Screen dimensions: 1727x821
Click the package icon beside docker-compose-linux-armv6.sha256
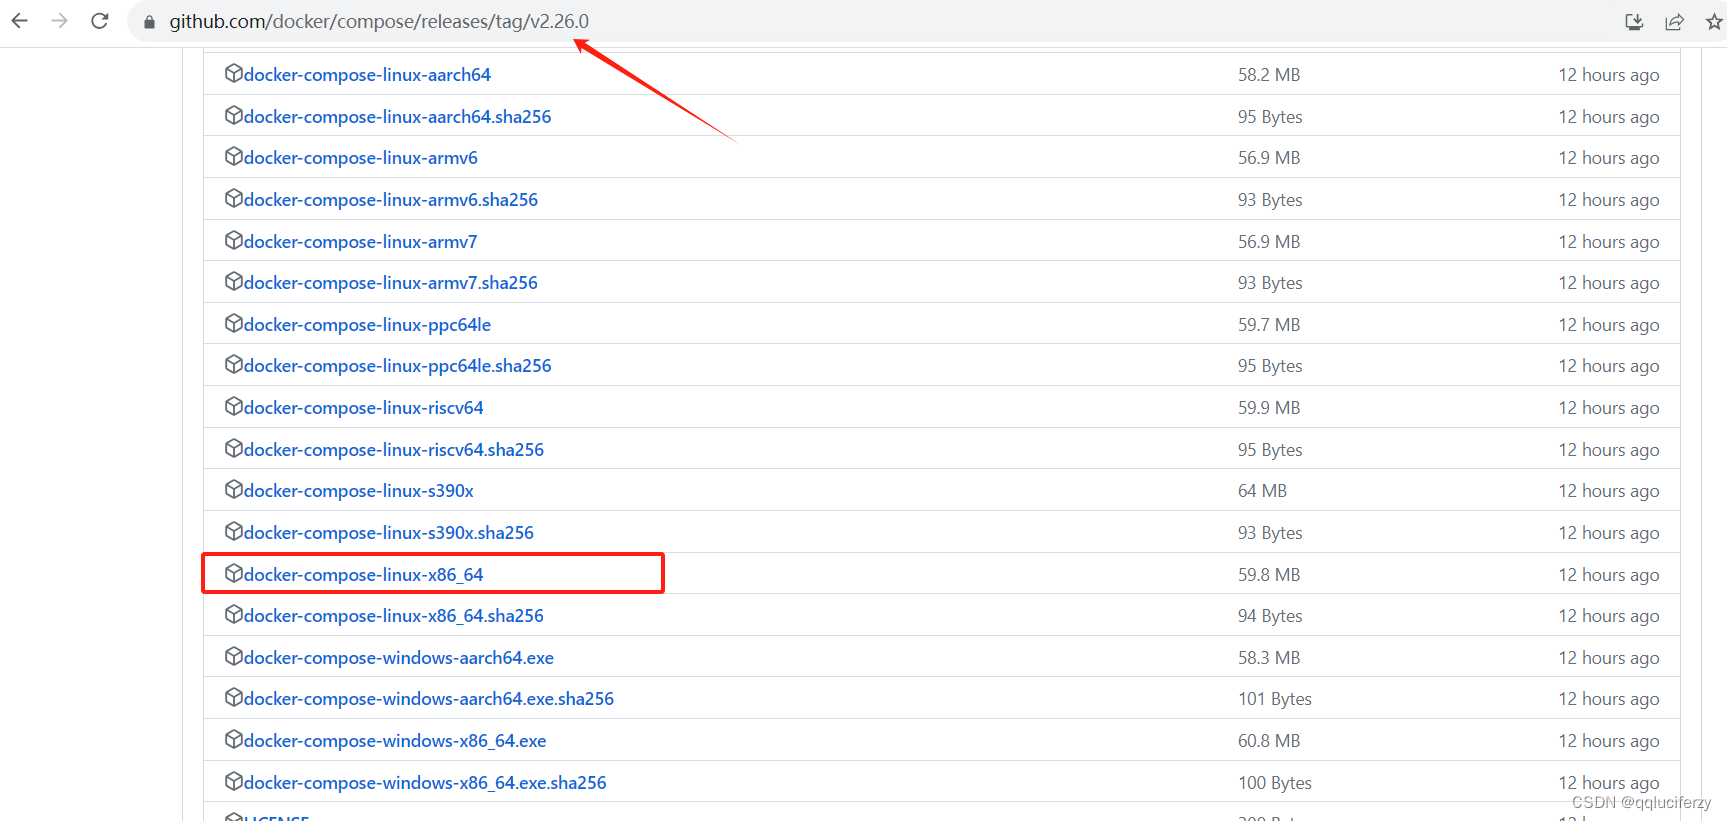(x=233, y=198)
